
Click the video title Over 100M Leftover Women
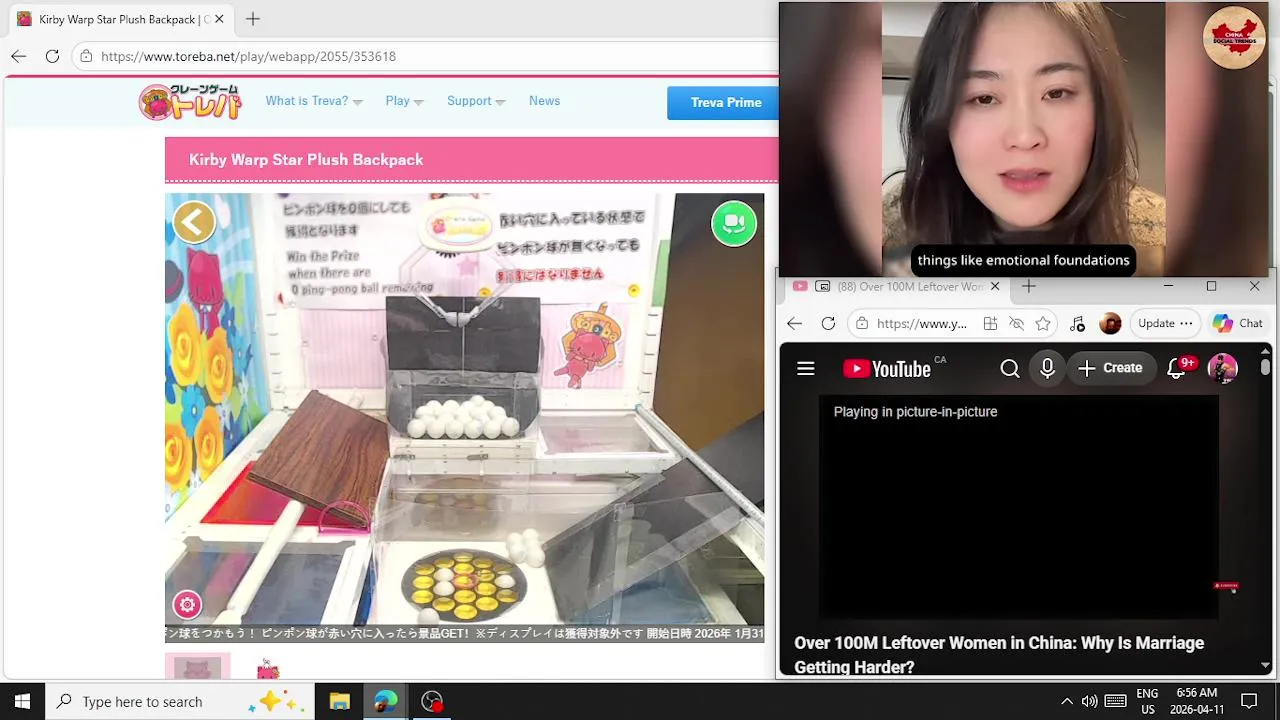coord(999,655)
